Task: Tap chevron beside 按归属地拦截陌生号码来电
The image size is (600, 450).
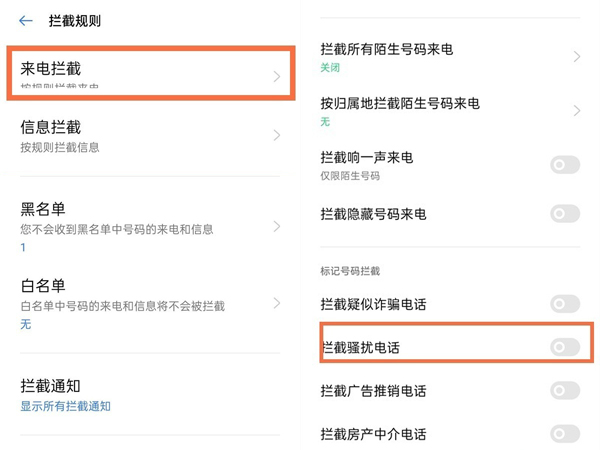Action: click(577, 111)
